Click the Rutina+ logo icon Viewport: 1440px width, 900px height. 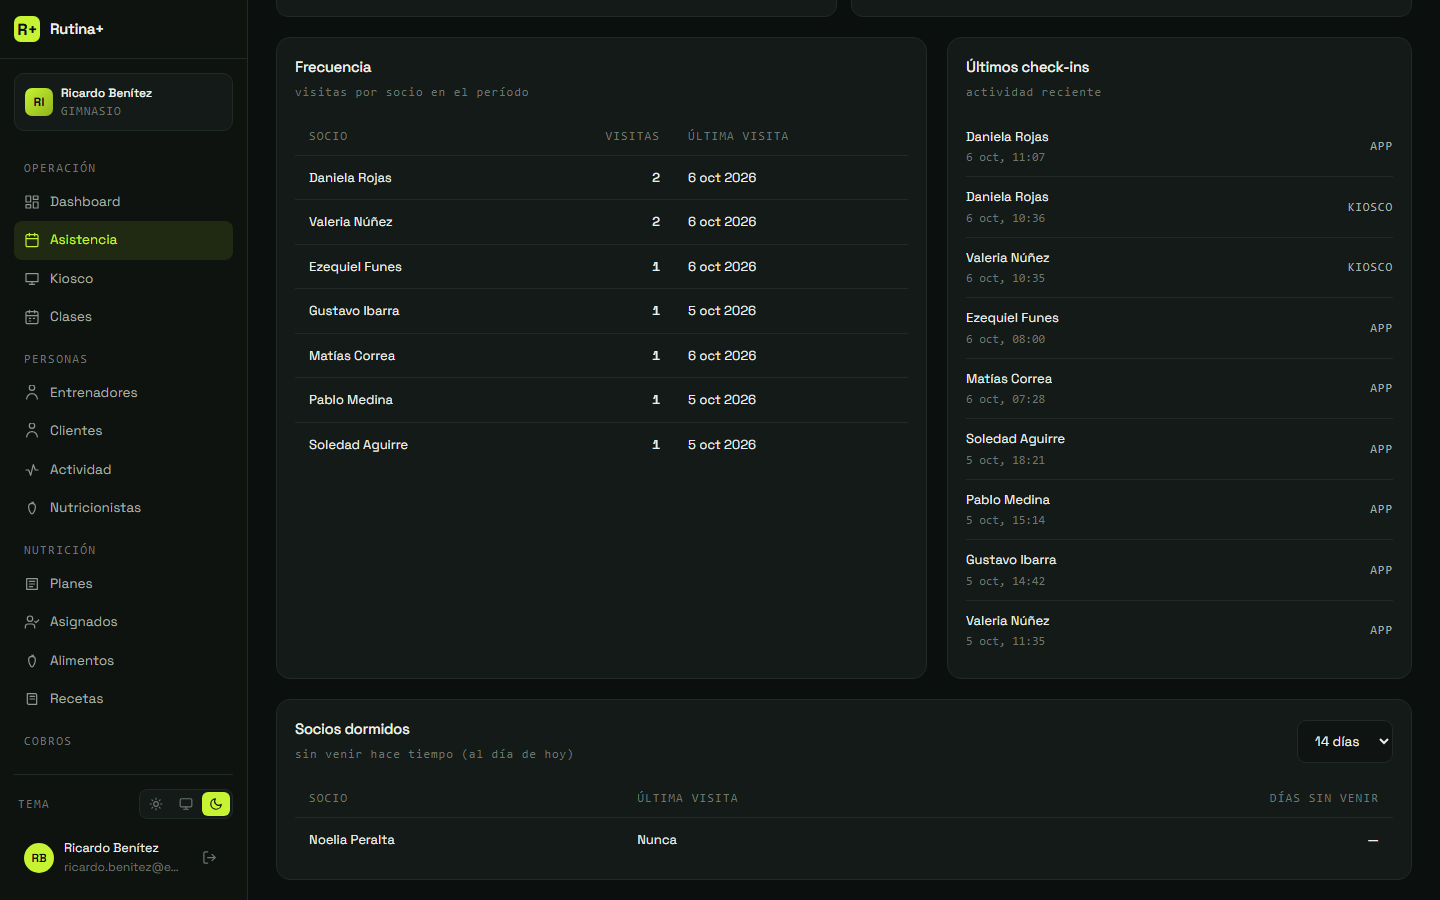click(27, 29)
